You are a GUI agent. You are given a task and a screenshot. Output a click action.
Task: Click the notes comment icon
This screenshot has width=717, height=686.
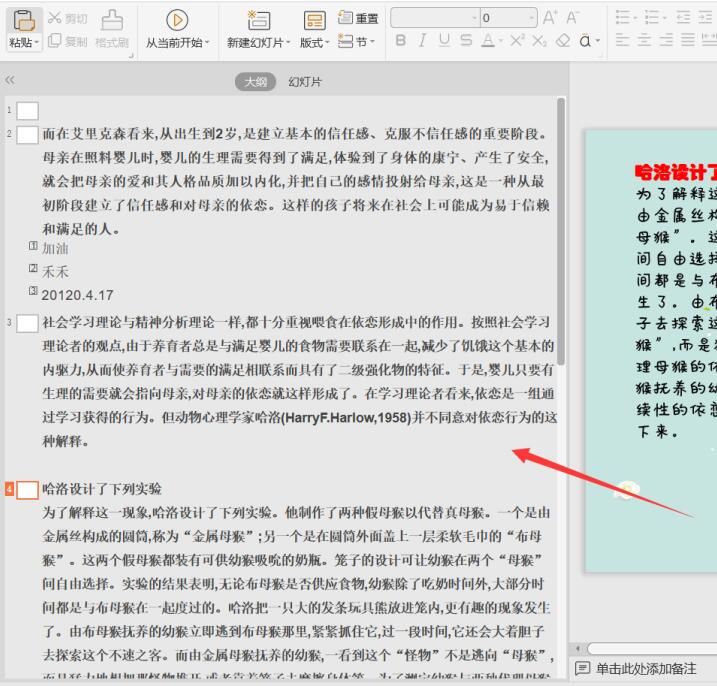pos(582,669)
